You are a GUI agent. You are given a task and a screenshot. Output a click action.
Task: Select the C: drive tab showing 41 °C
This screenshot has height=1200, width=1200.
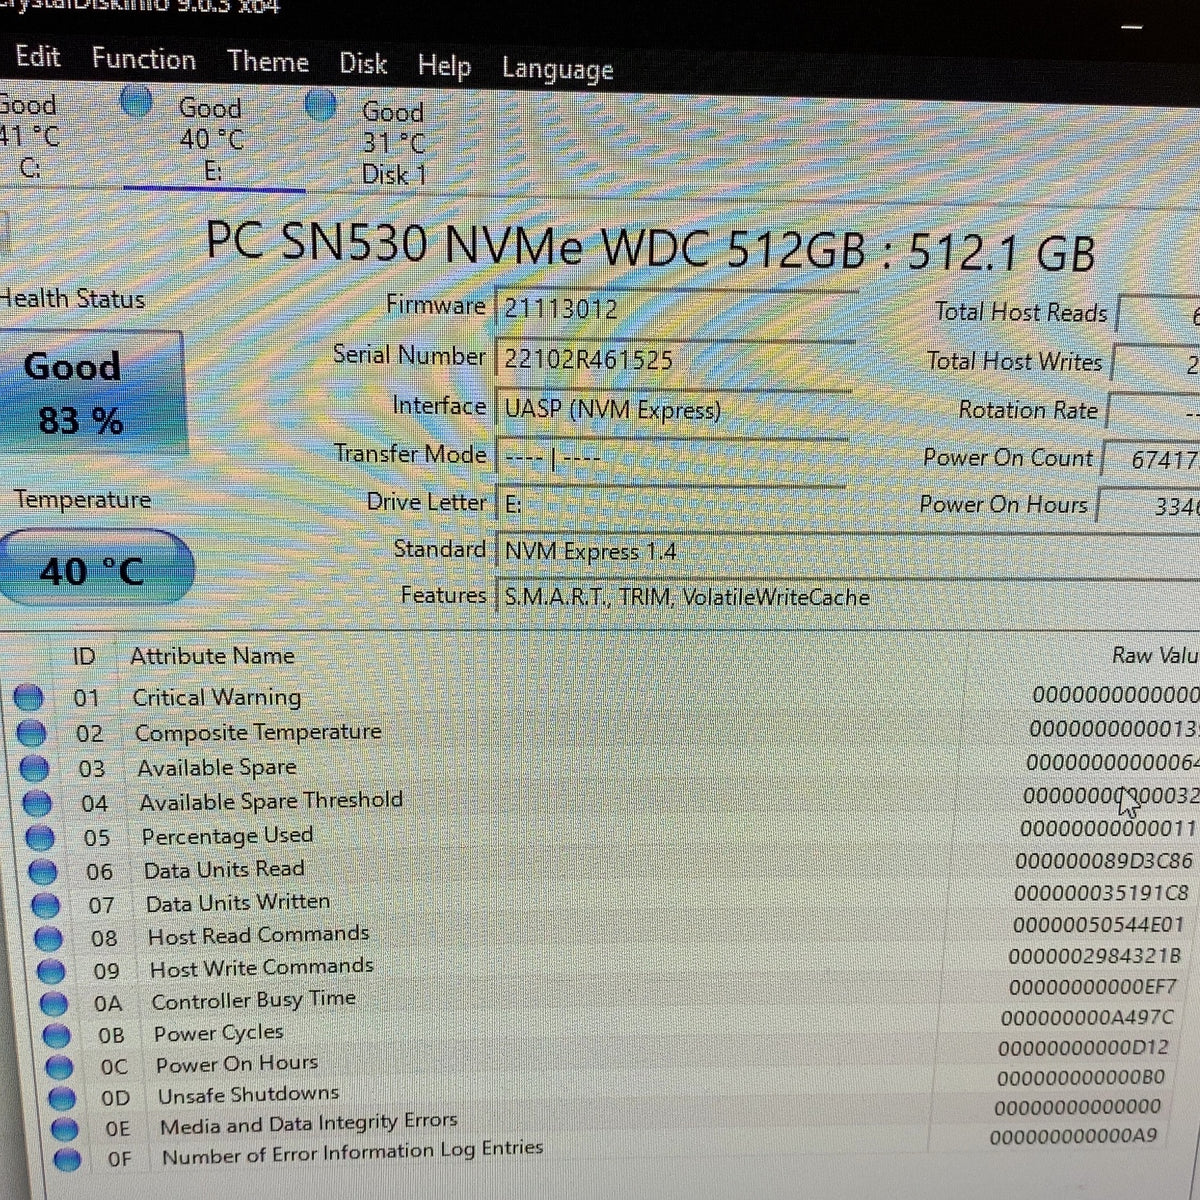[x=30, y=136]
